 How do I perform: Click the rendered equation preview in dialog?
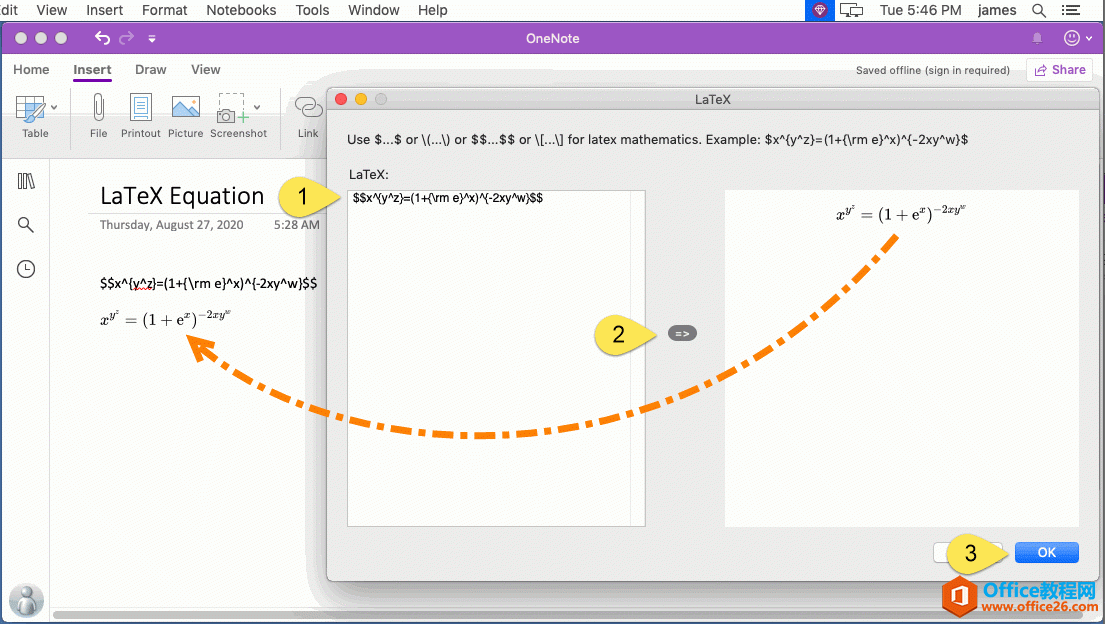901,214
